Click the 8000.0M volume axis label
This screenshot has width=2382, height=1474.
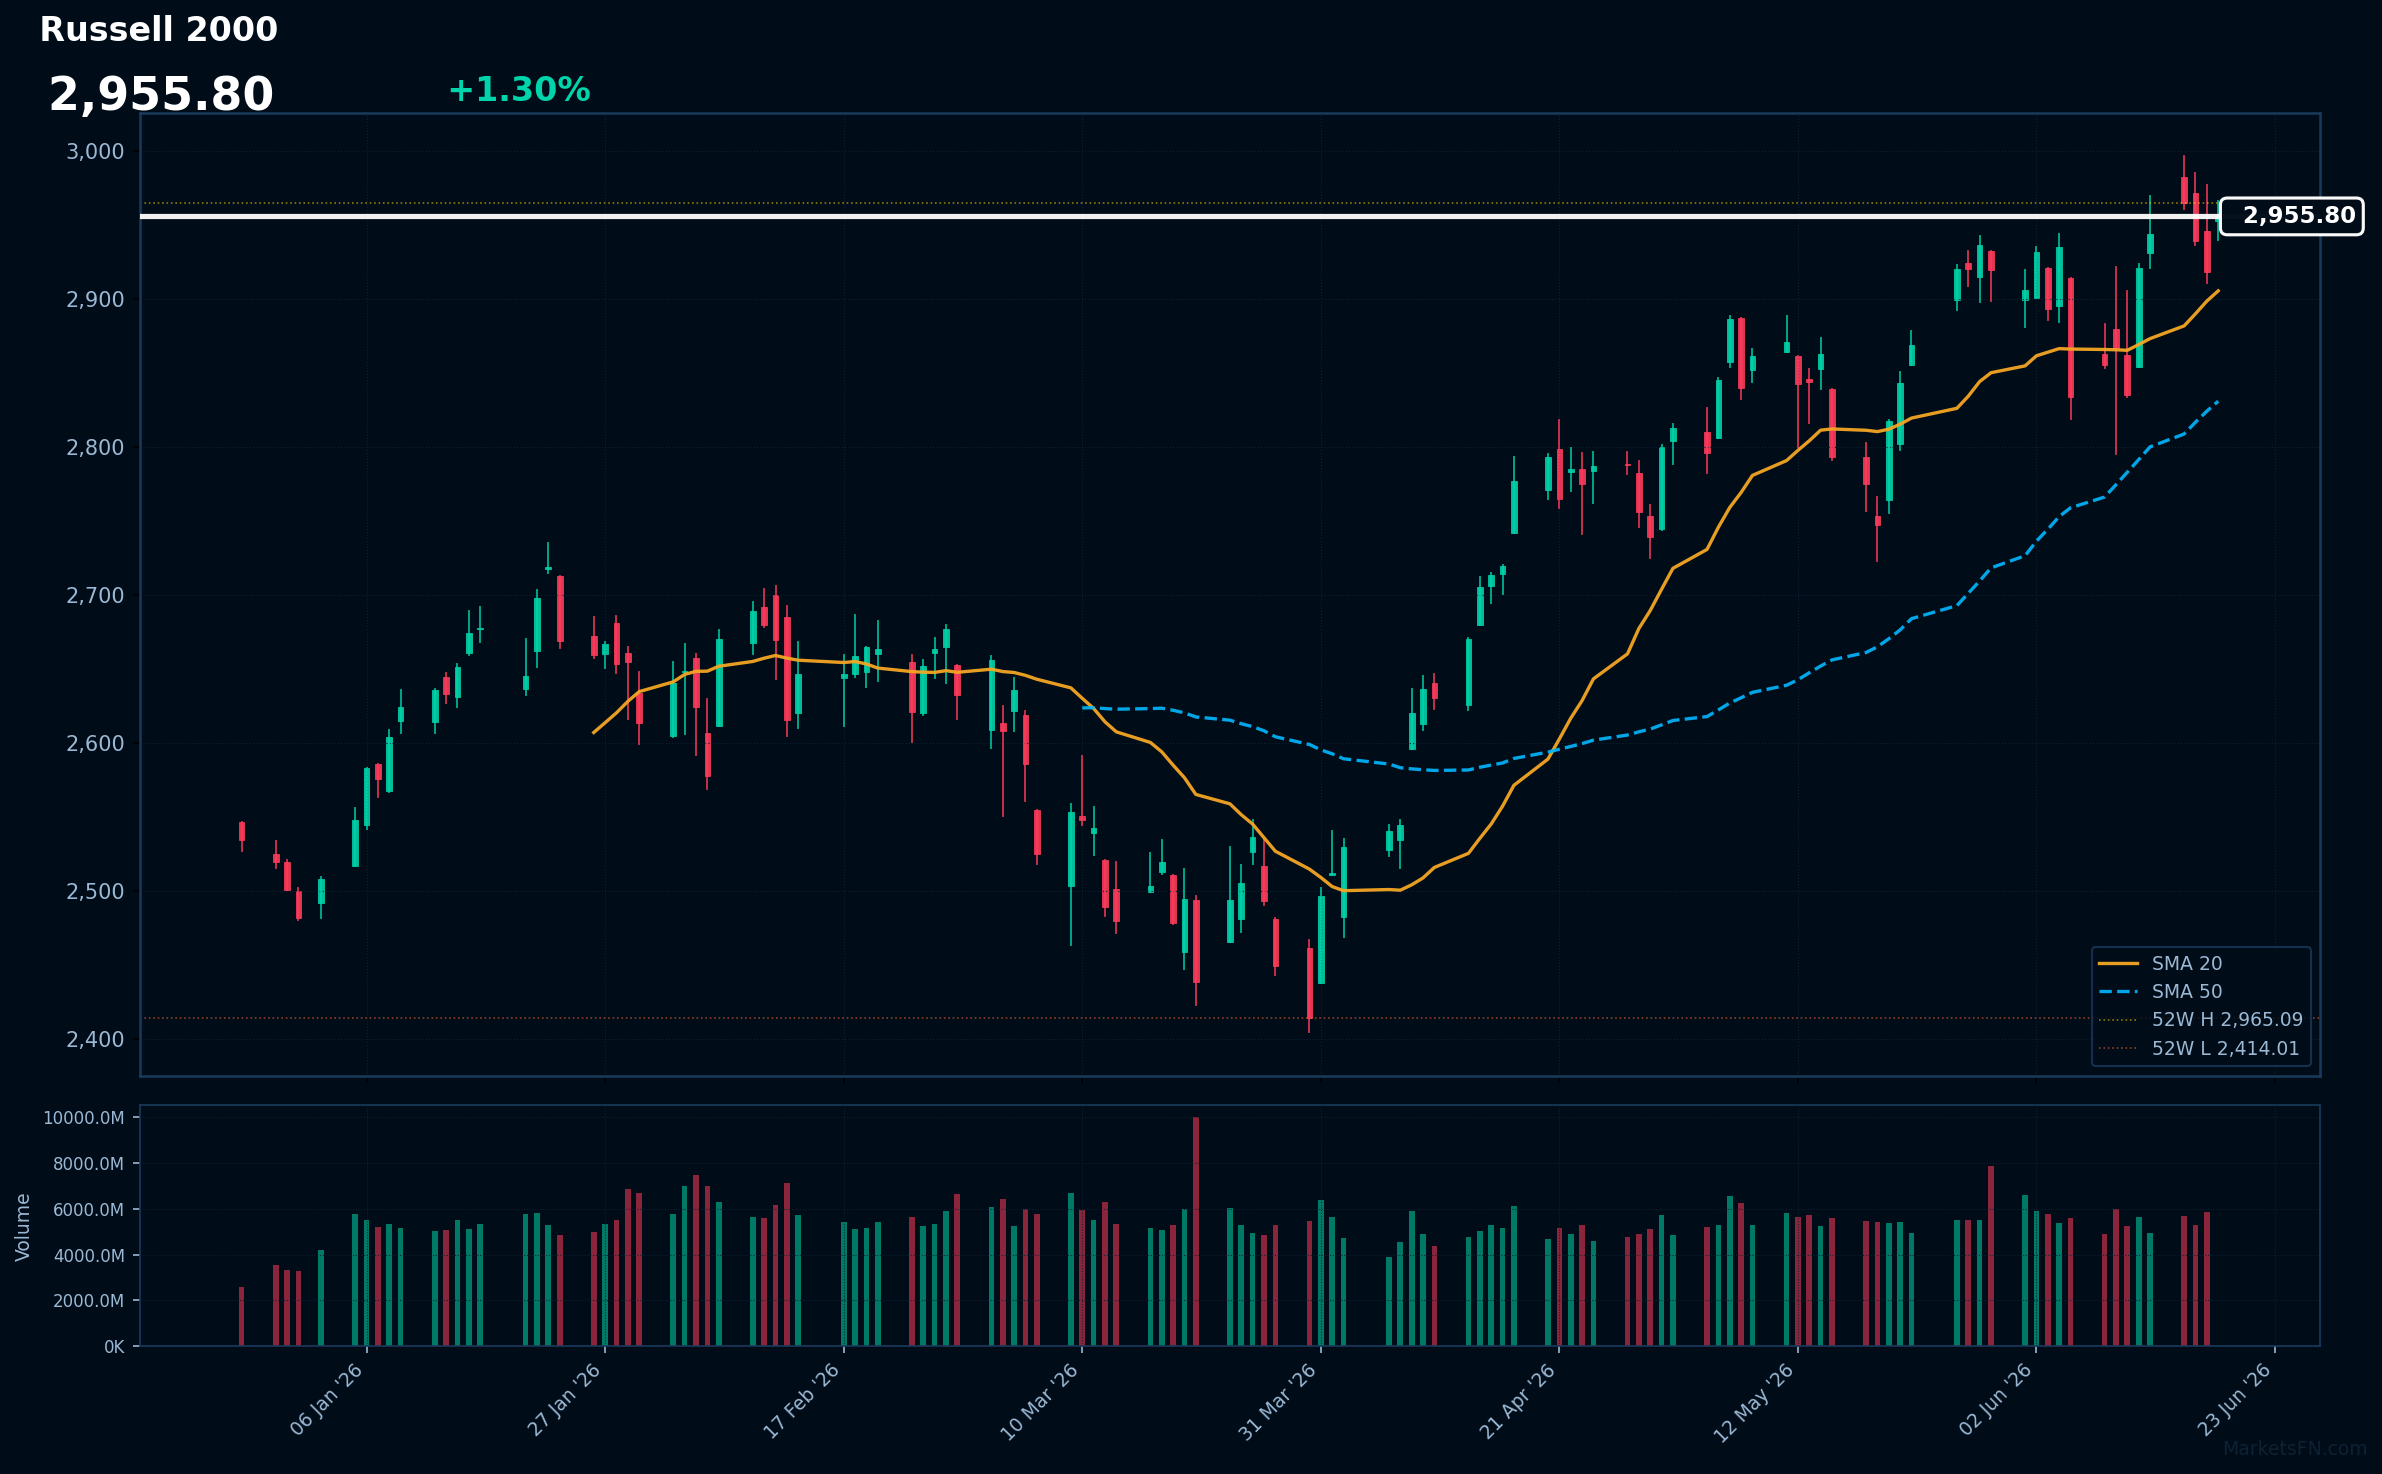[88, 1164]
